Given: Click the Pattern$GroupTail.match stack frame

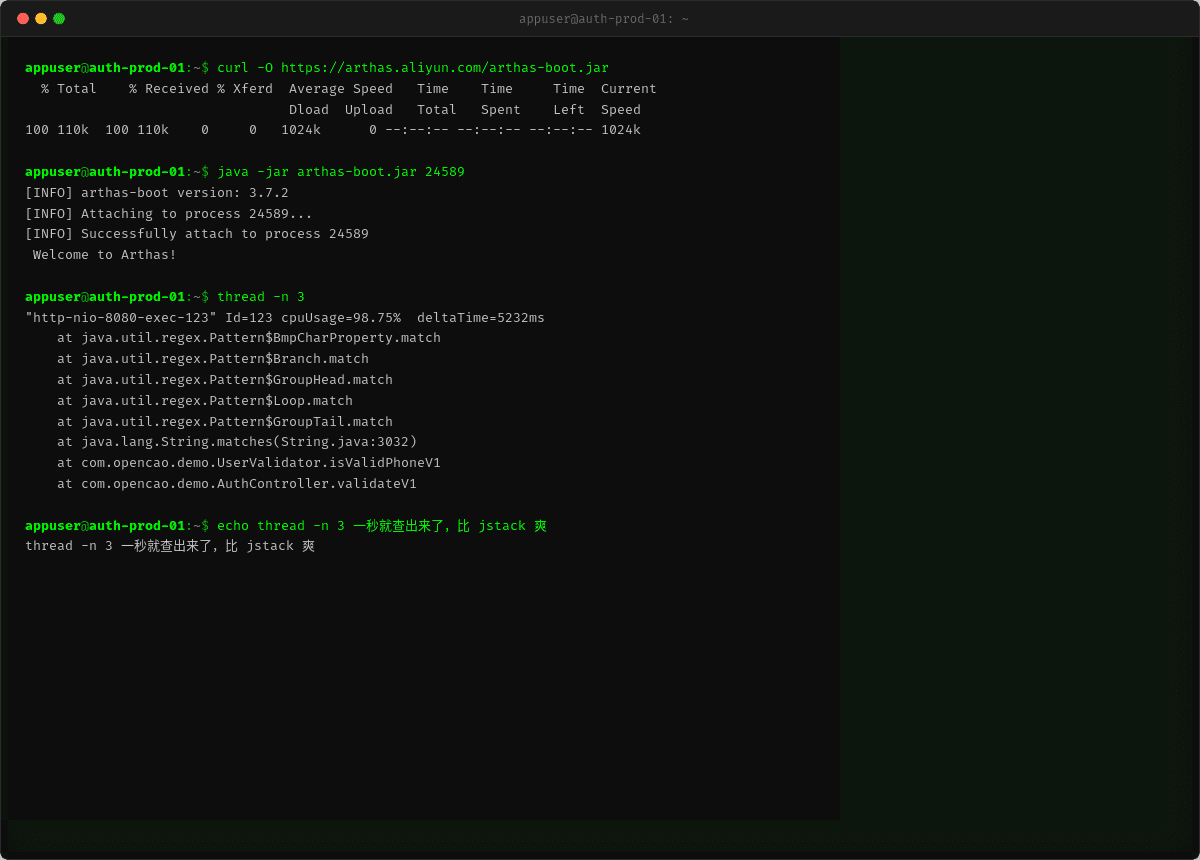Looking at the screenshot, I should coord(225,422).
